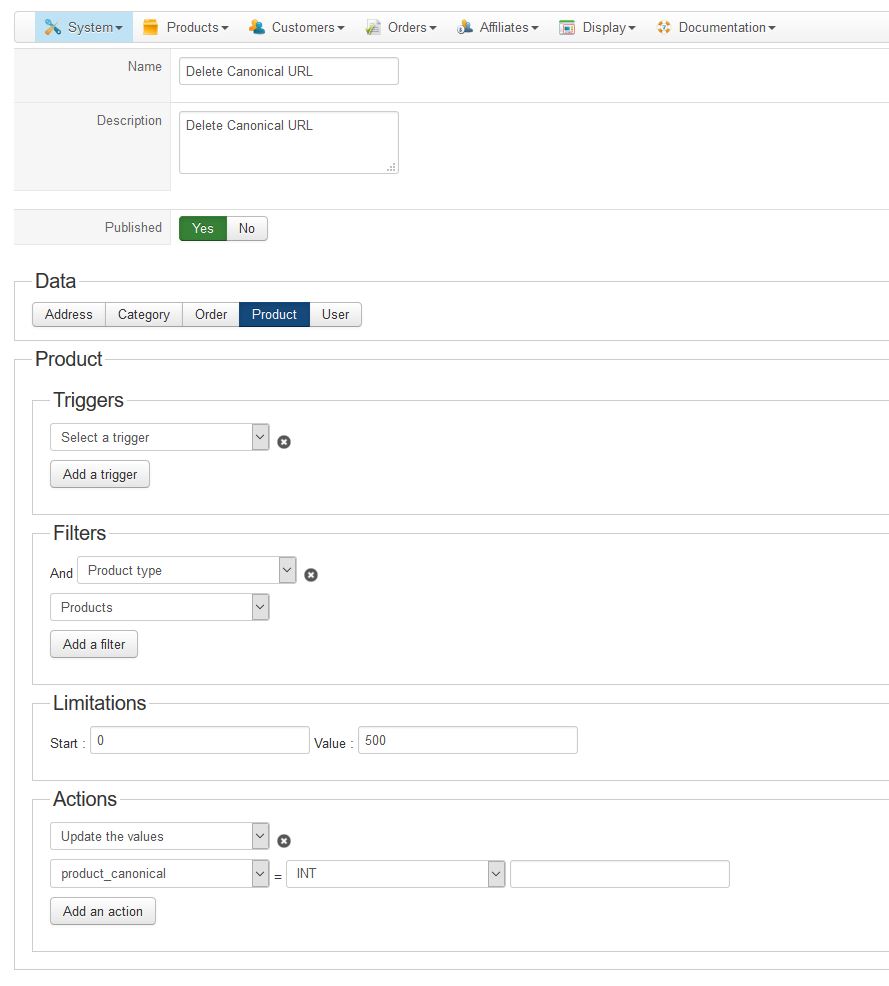889x986 pixels.
Task: Click the Limitations Value input field
Action: pyautogui.click(x=467, y=740)
